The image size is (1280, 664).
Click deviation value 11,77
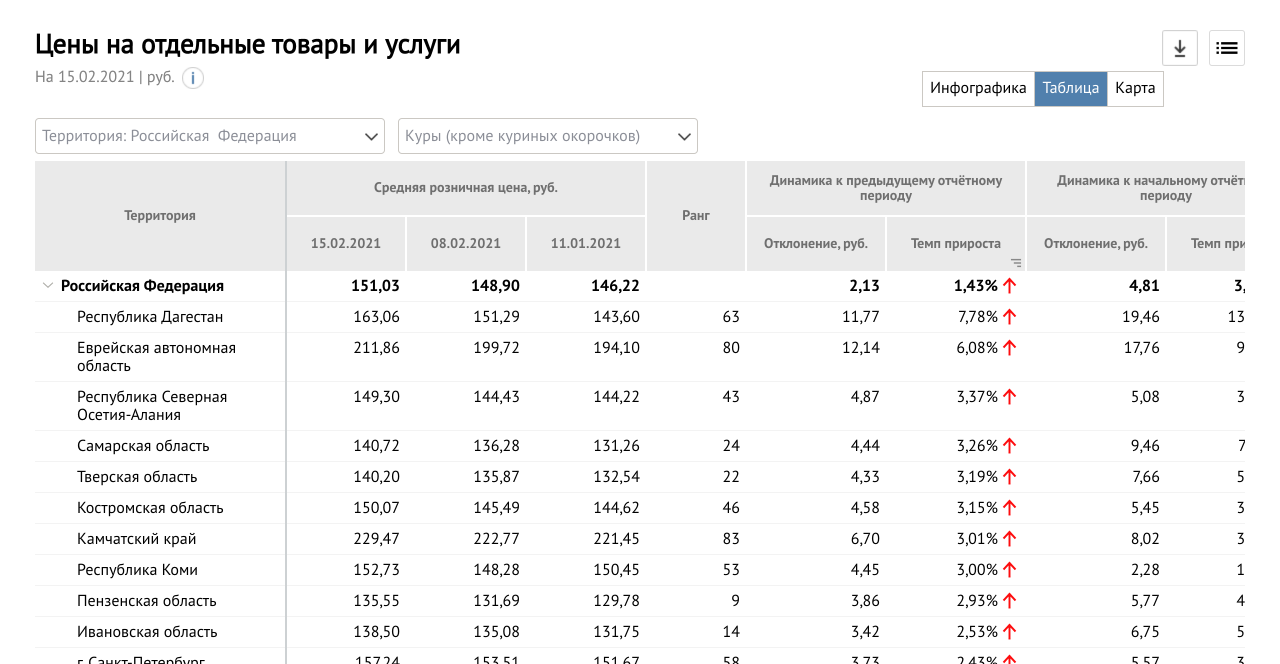861,317
